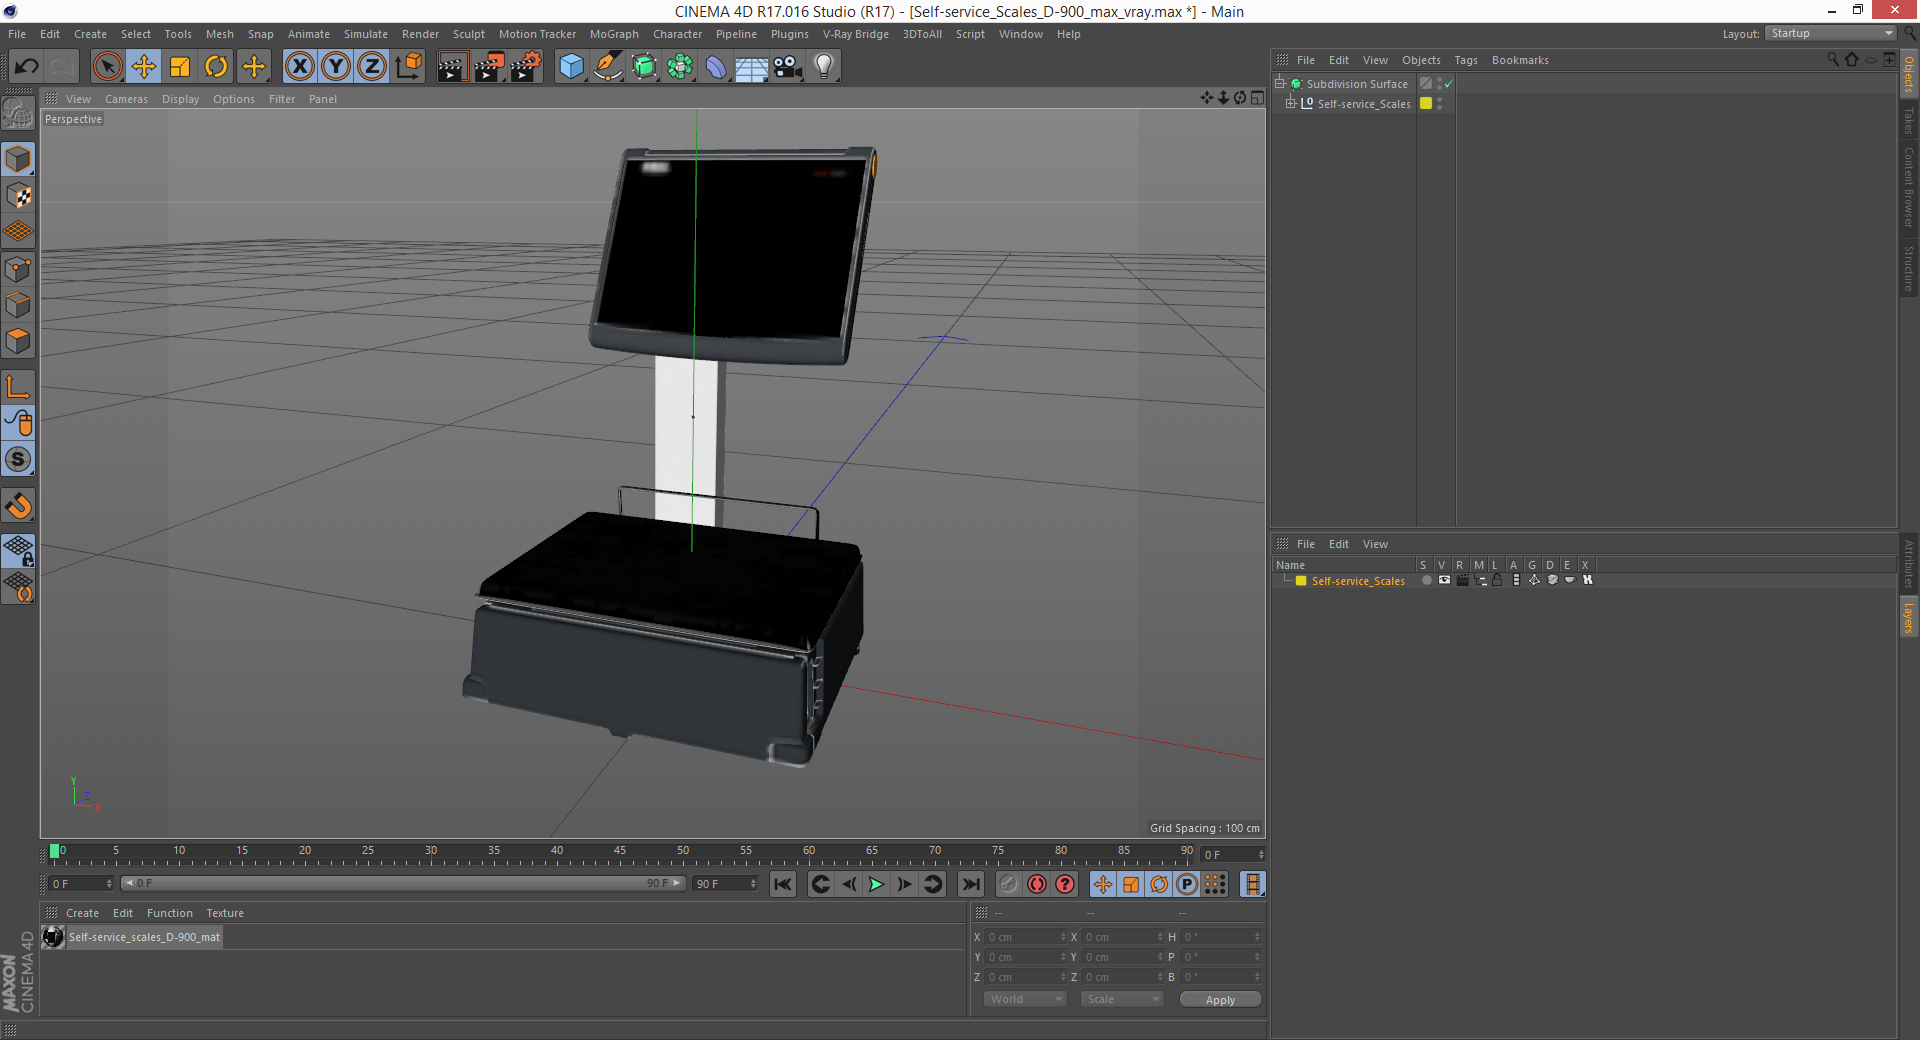Play the animation forward
The image size is (1920, 1040).
[876, 884]
